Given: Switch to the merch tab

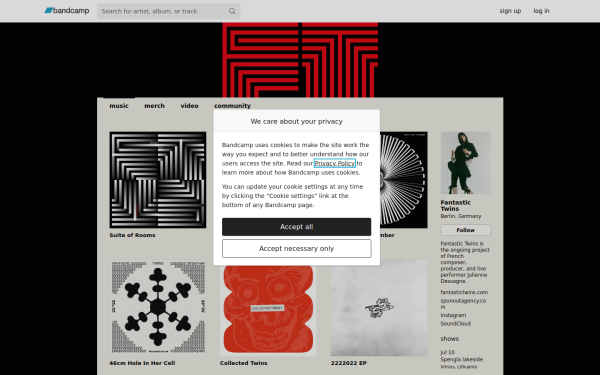Looking at the screenshot, I should [154, 106].
